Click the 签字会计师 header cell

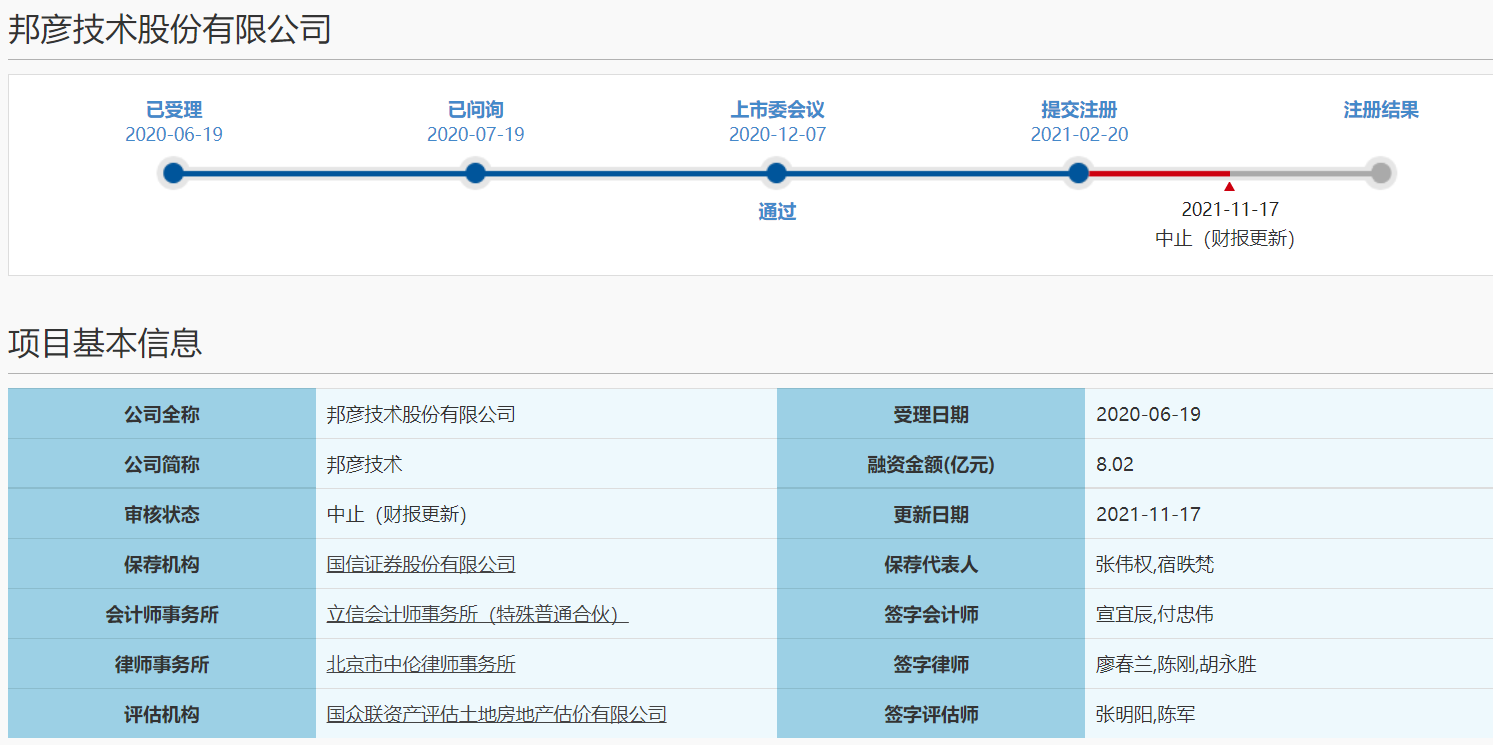pyautogui.click(x=931, y=614)
